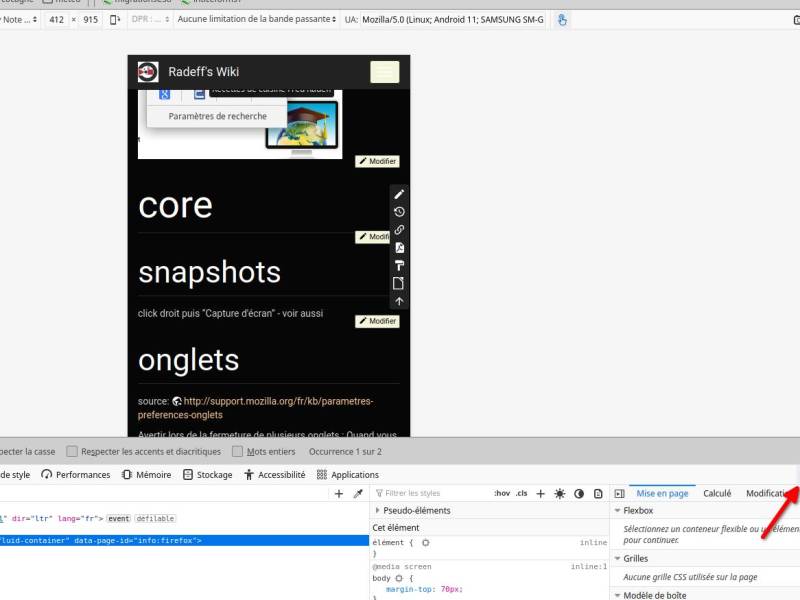
Task: Rotate the viewport orientation icon
Action: point(115,19)
